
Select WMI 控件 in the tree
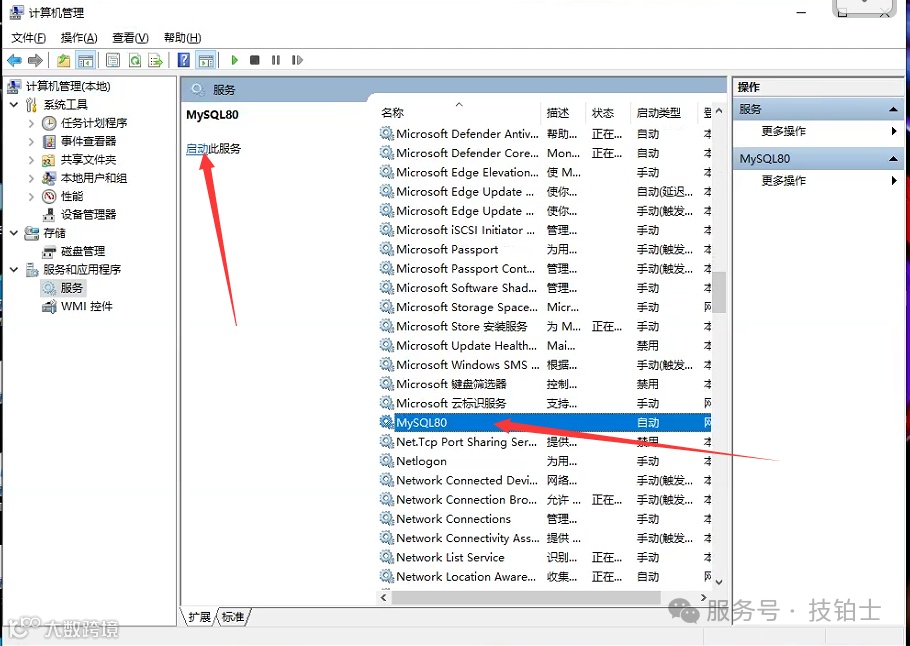coord(86,306)
